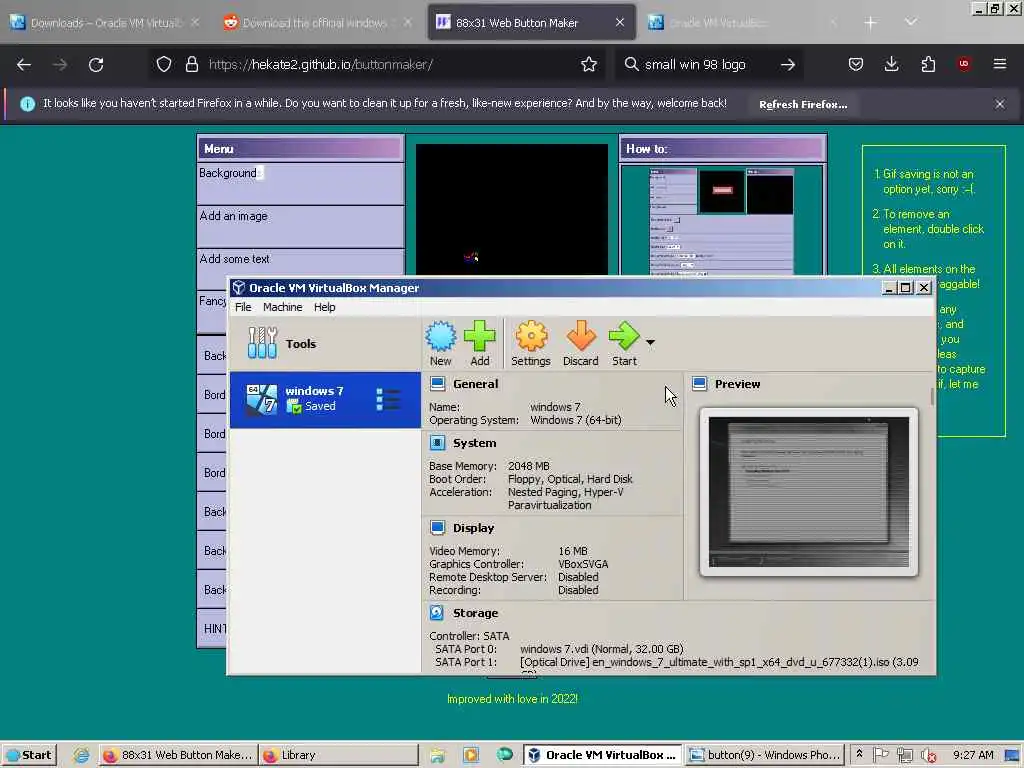
Task: Switch to button(9) Windows Photo taskbar item
Action: [x=765, y=755]
